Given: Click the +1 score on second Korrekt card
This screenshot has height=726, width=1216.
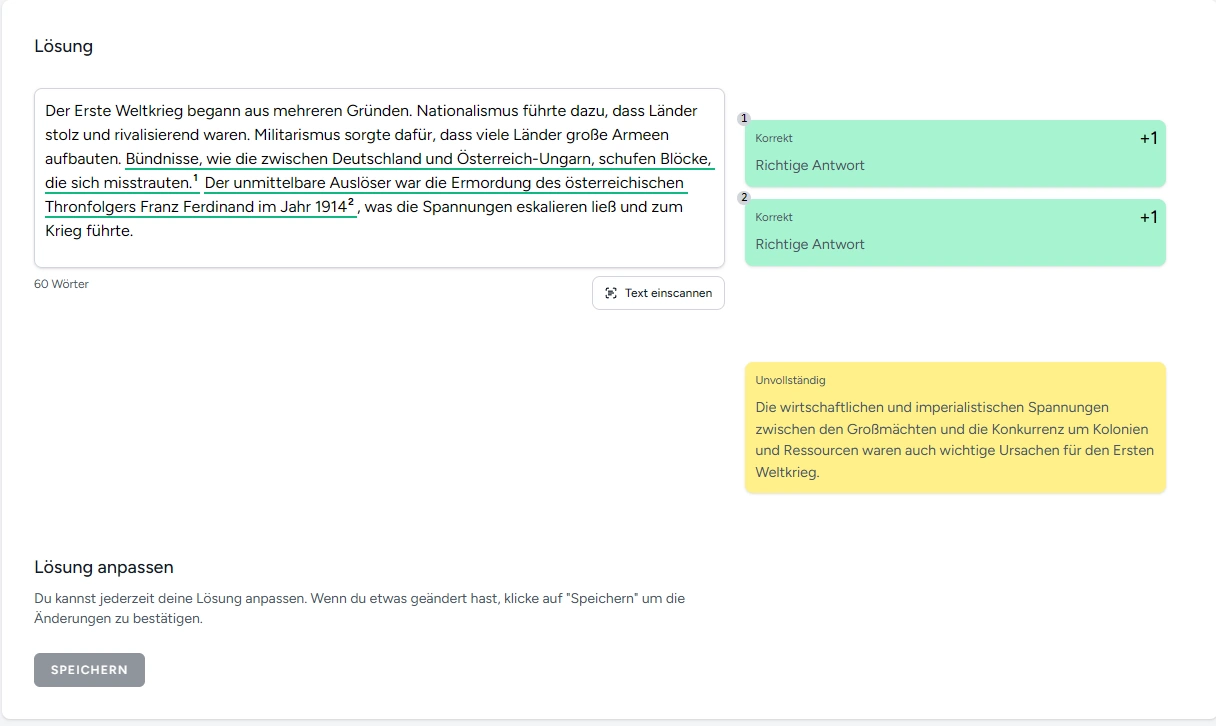Looking at the screenshot, I should click(1148, 218).
